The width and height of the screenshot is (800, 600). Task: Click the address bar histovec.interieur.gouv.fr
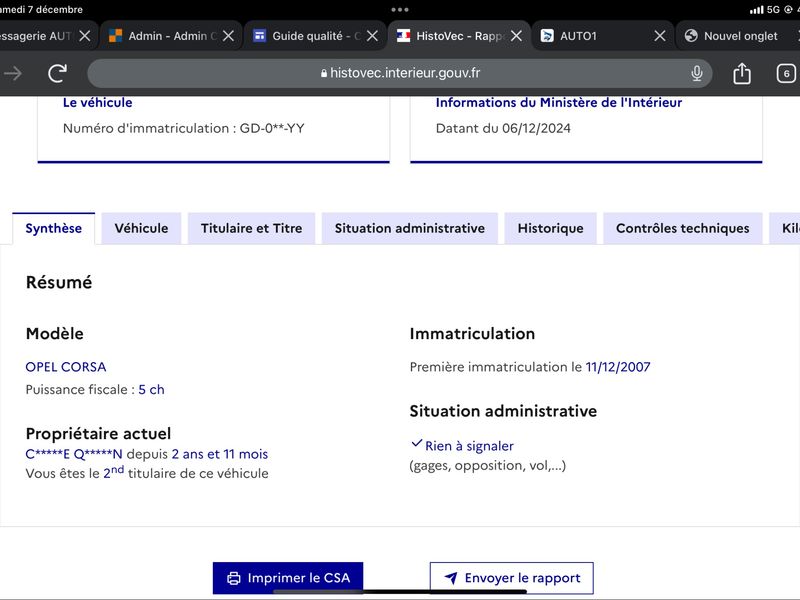tap(399, 73)
